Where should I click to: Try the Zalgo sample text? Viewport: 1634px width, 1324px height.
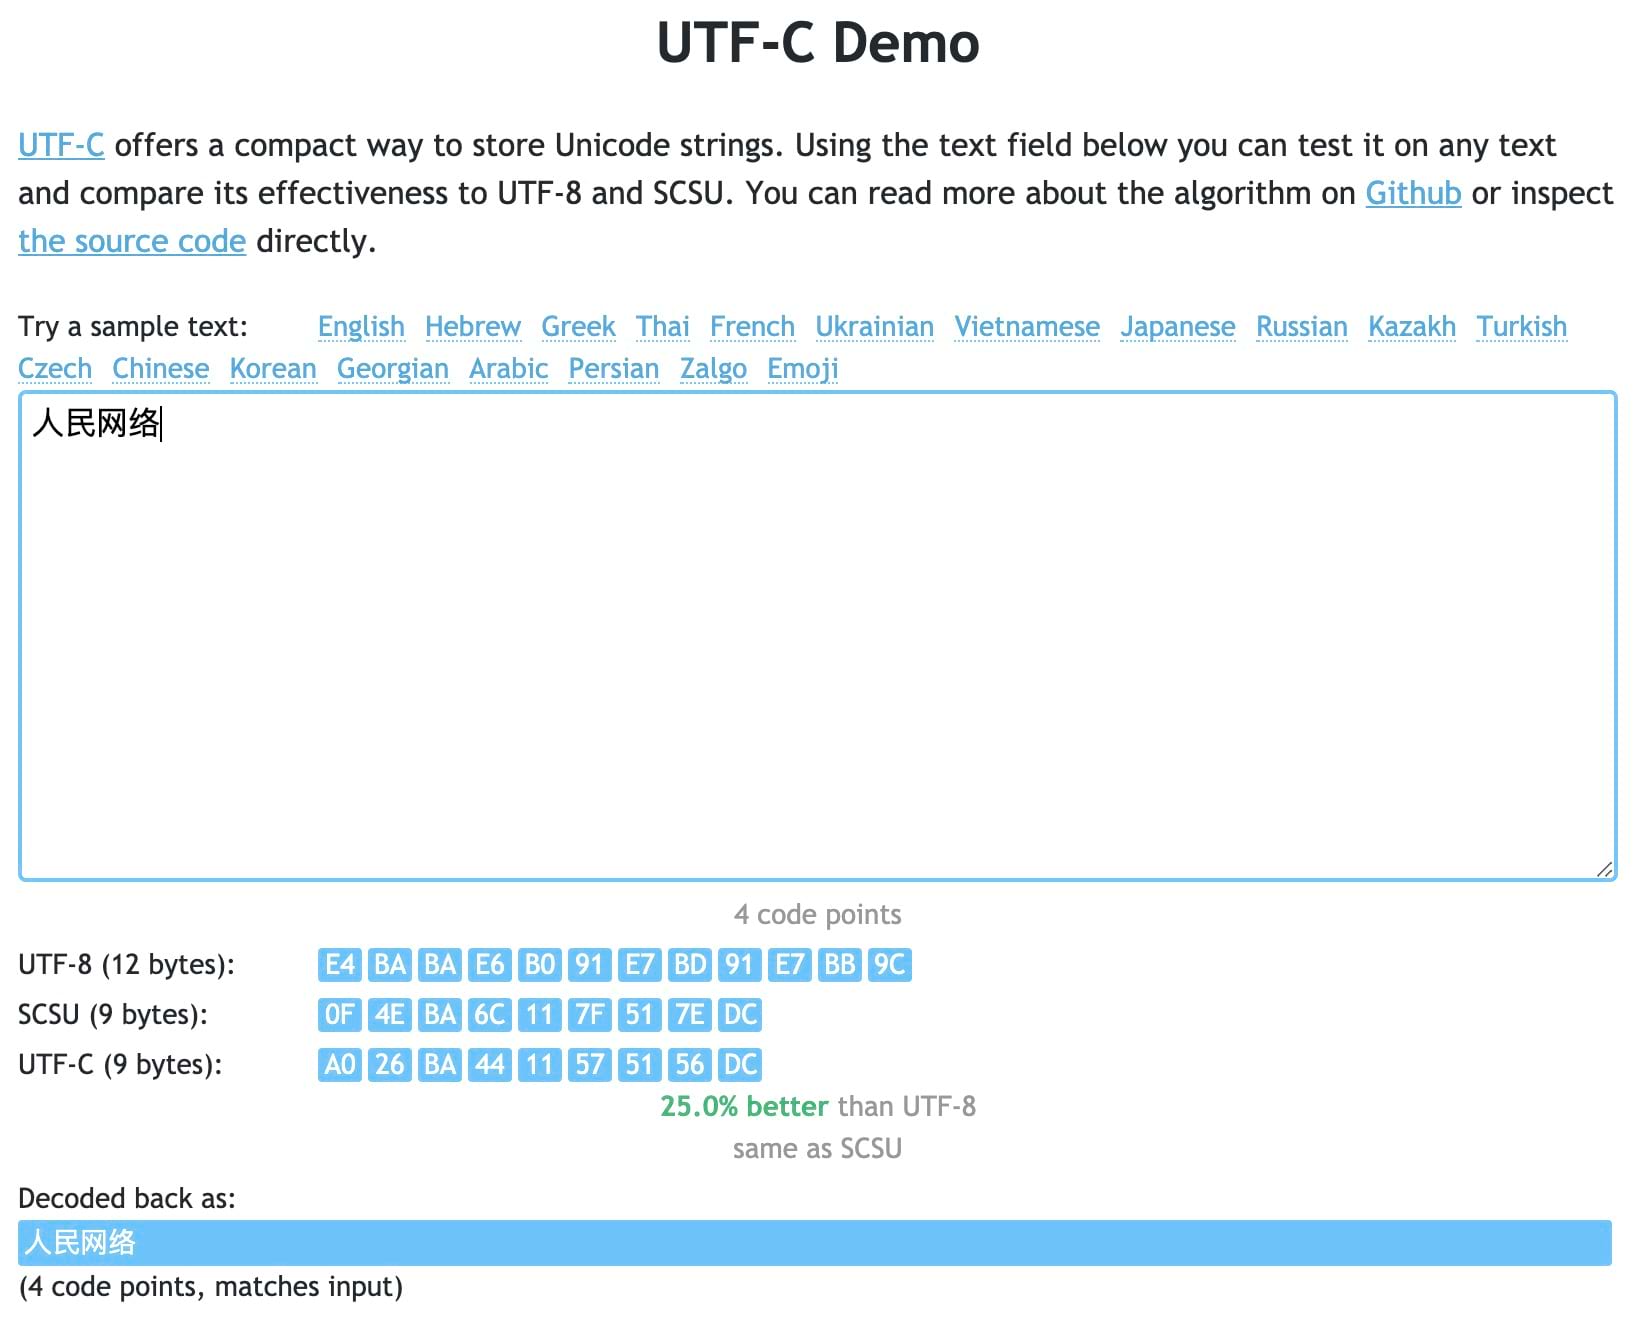point(713,369)
